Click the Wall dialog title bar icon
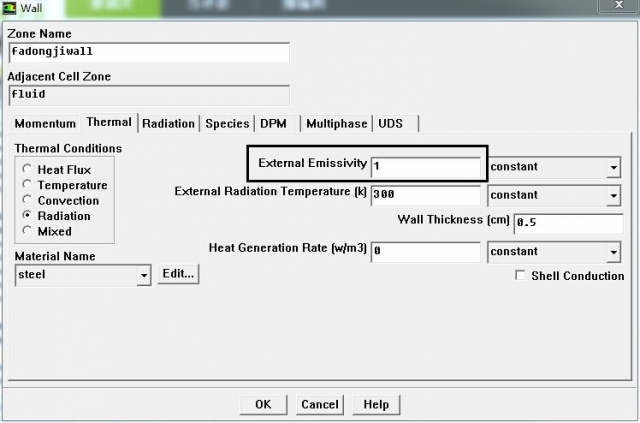Screen dimensions: 640x423 9,9
